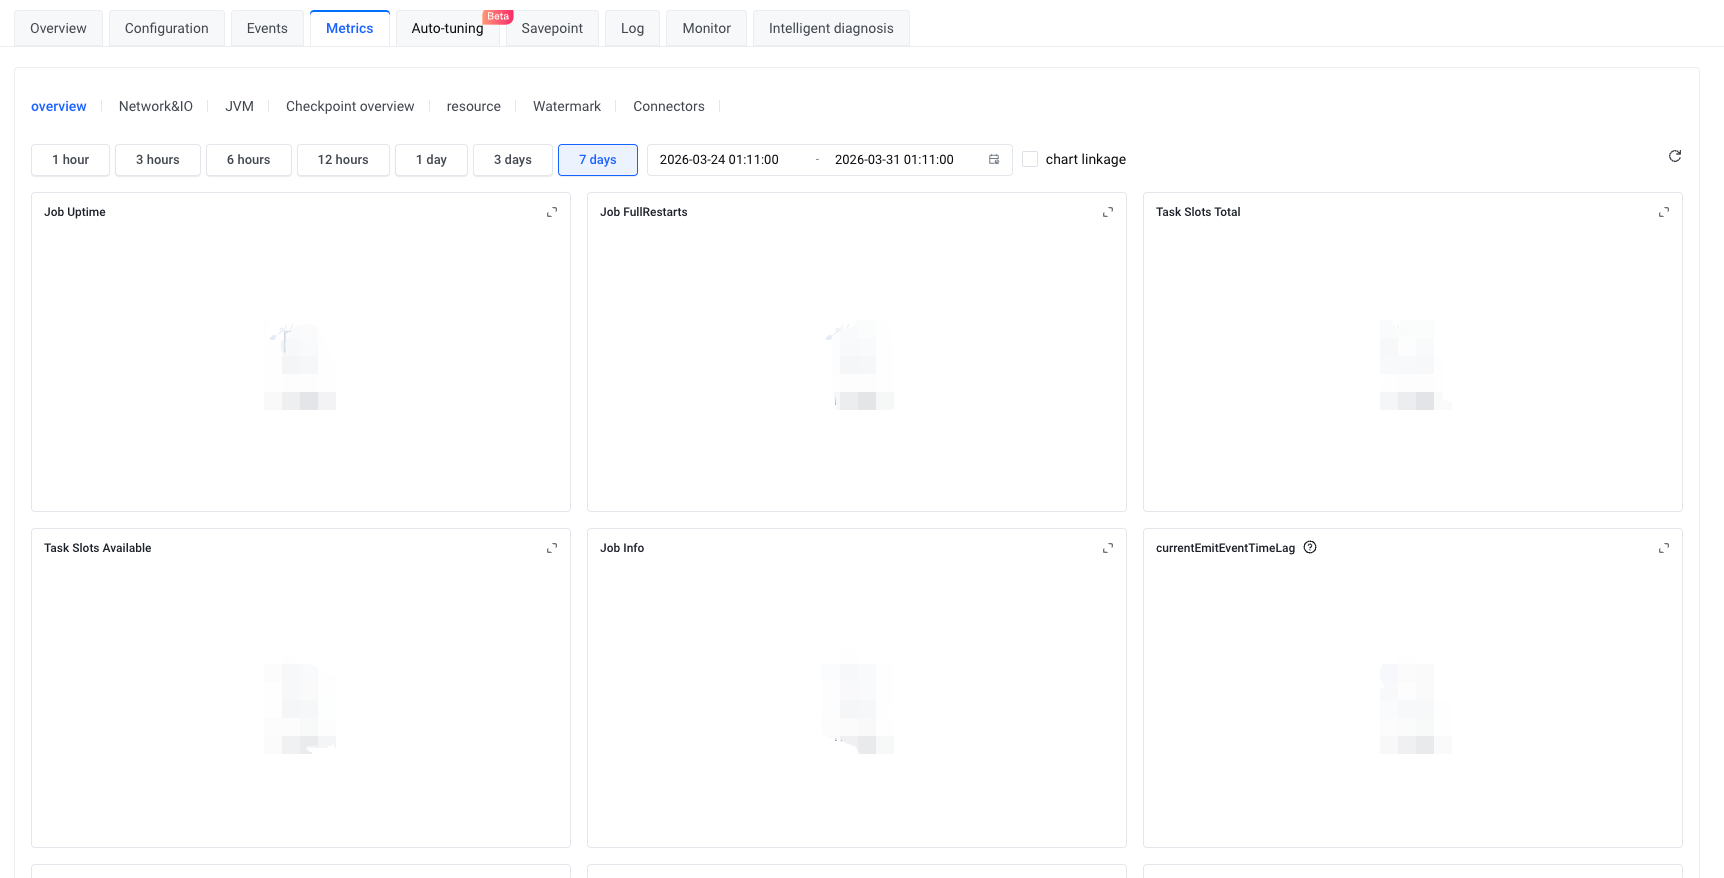Select the overview metrics sub-tab

(x=59, y=106)
